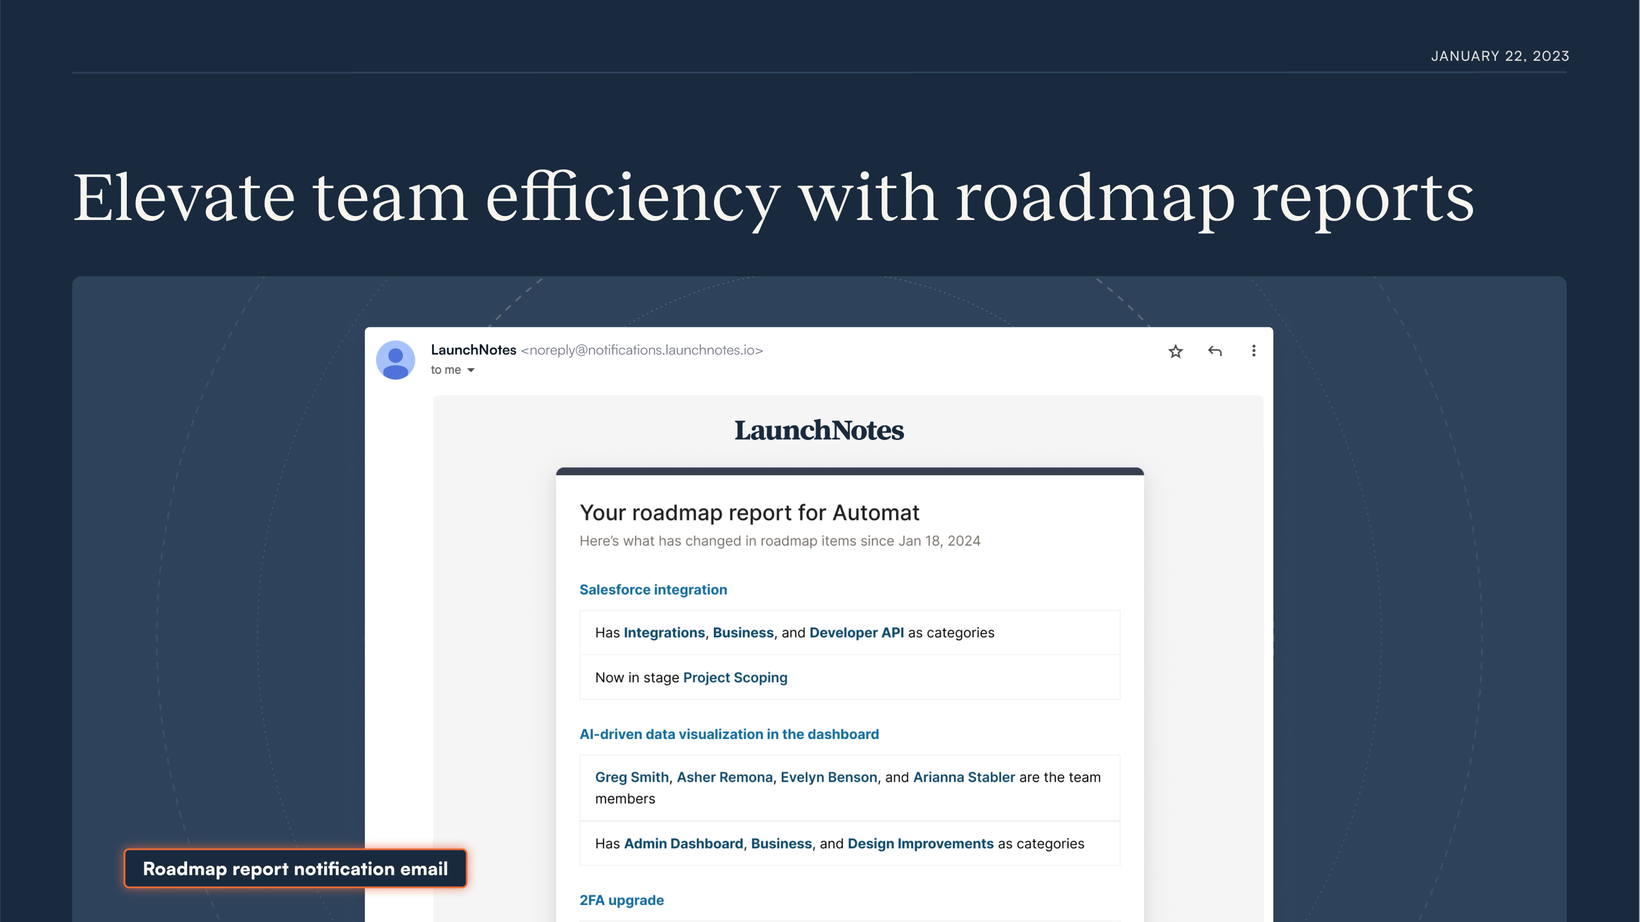The image size is (1640, 922).
Task: Open the email's three-dot more menu
Action: [1253, 351]
